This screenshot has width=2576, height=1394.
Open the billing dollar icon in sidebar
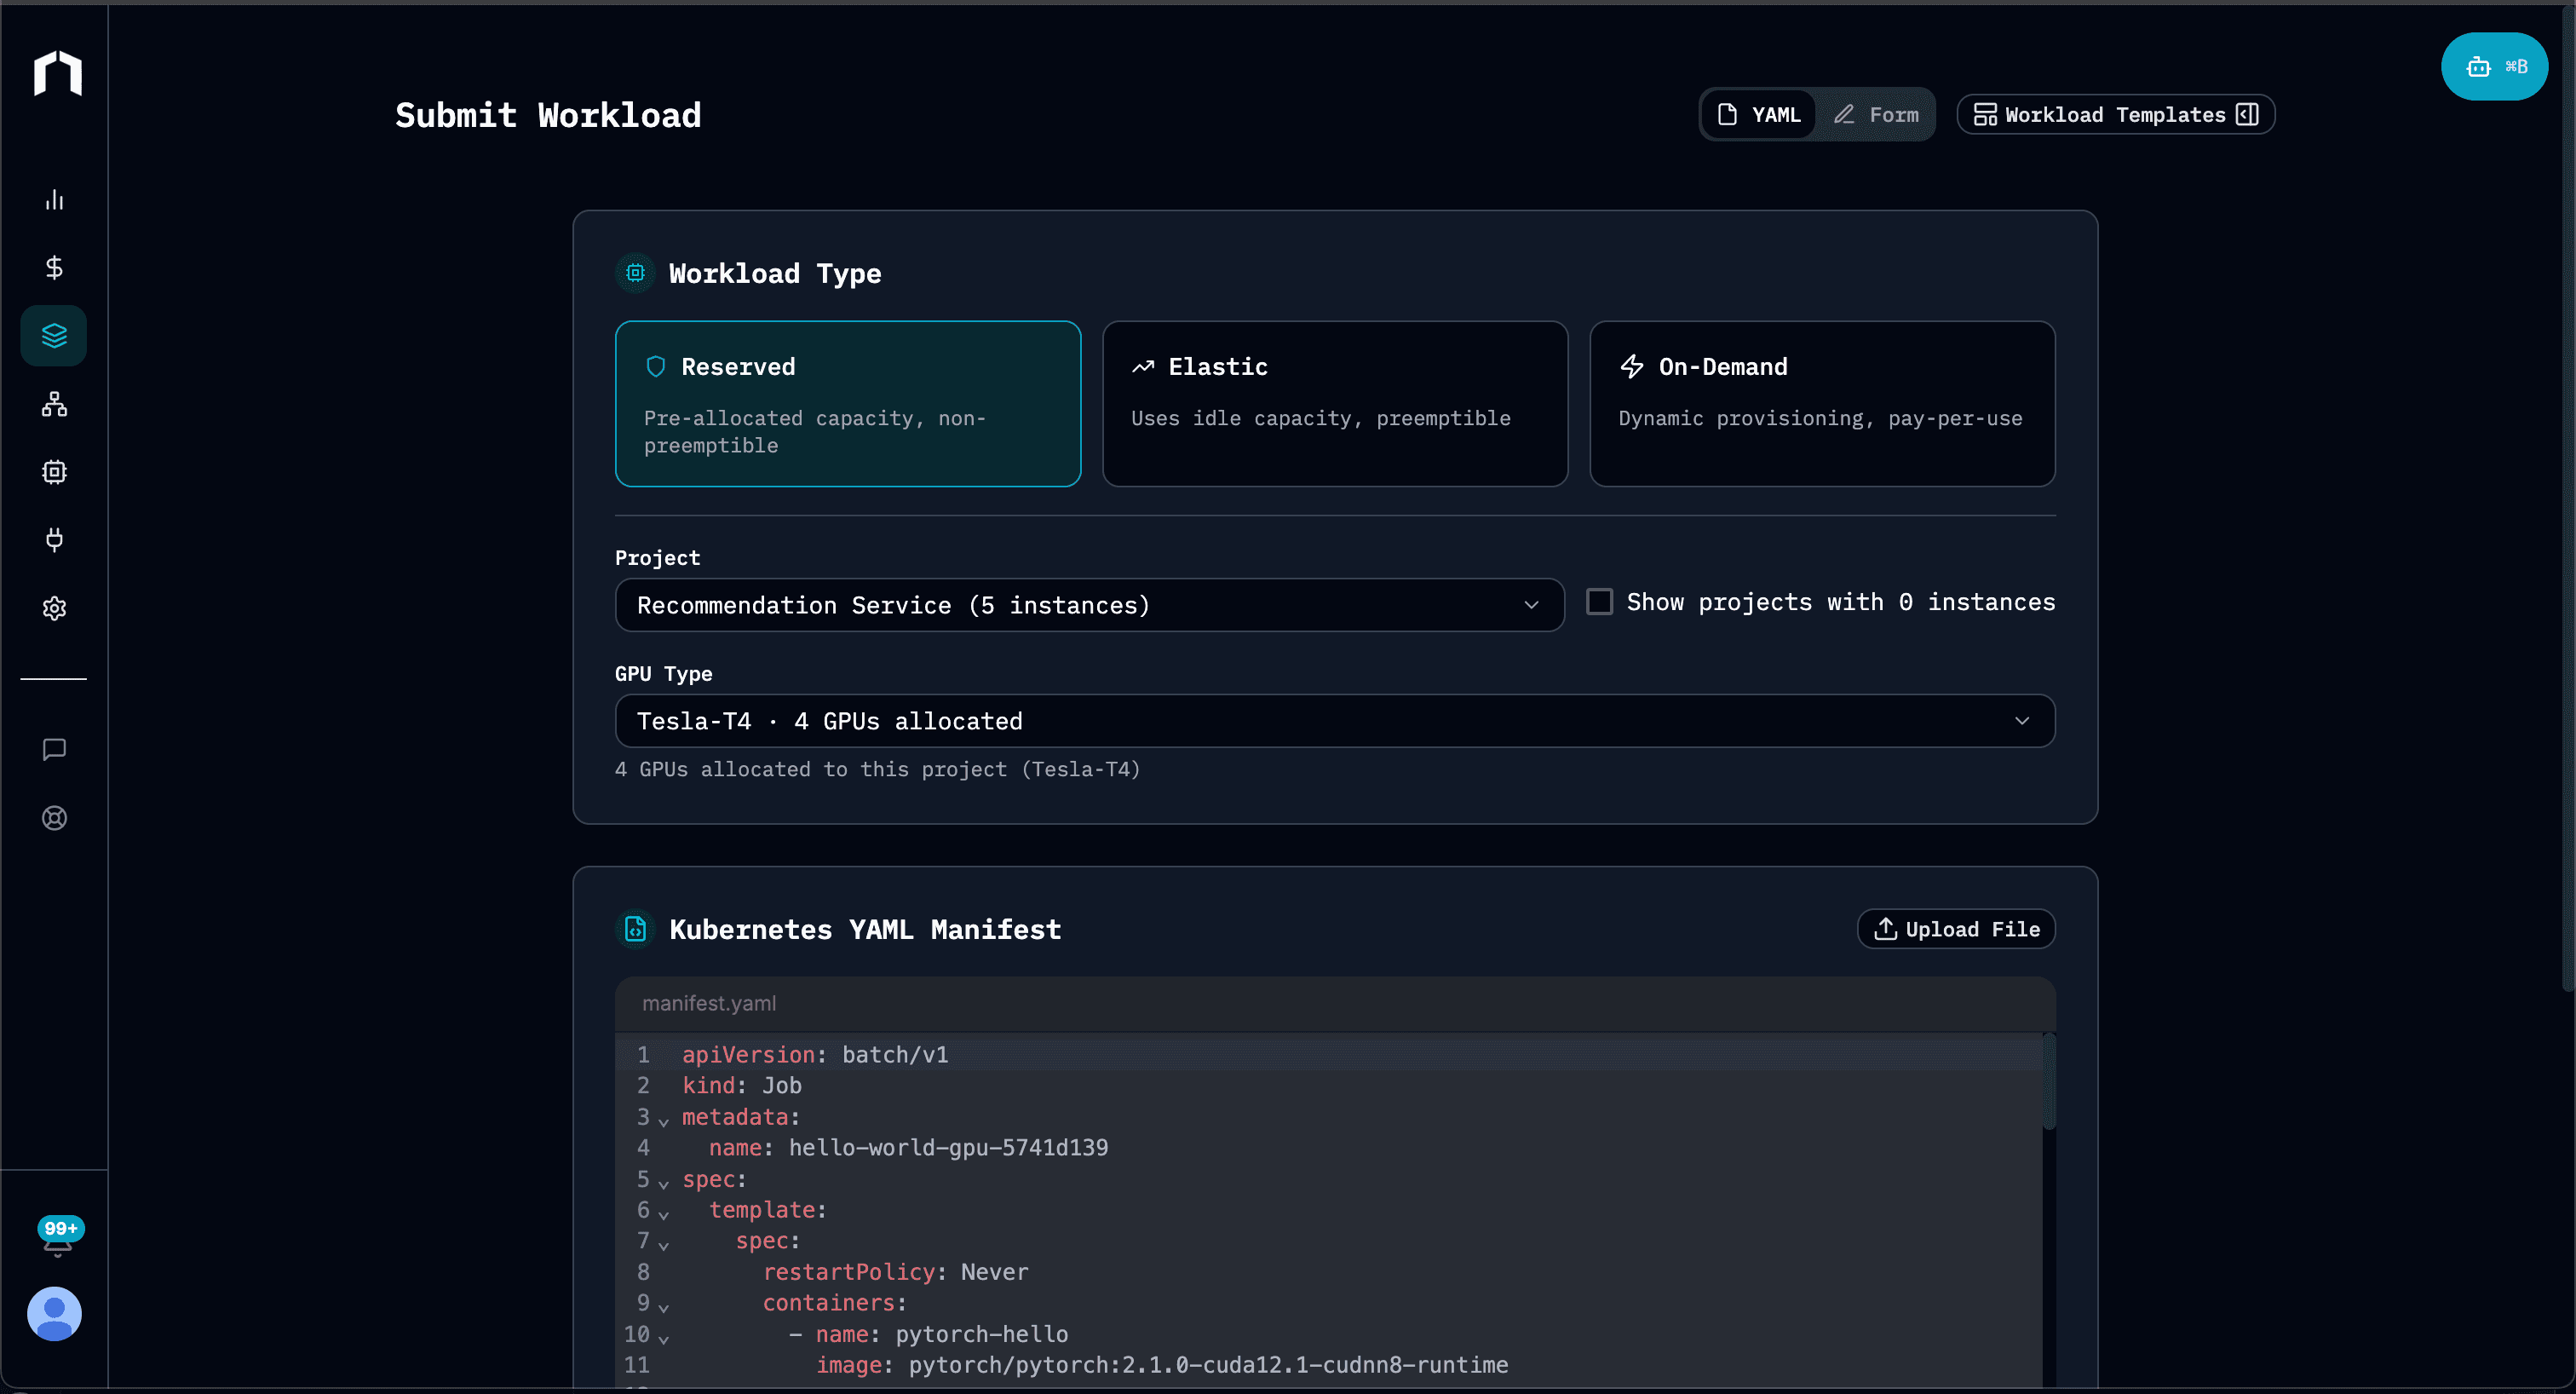[54, 267]
